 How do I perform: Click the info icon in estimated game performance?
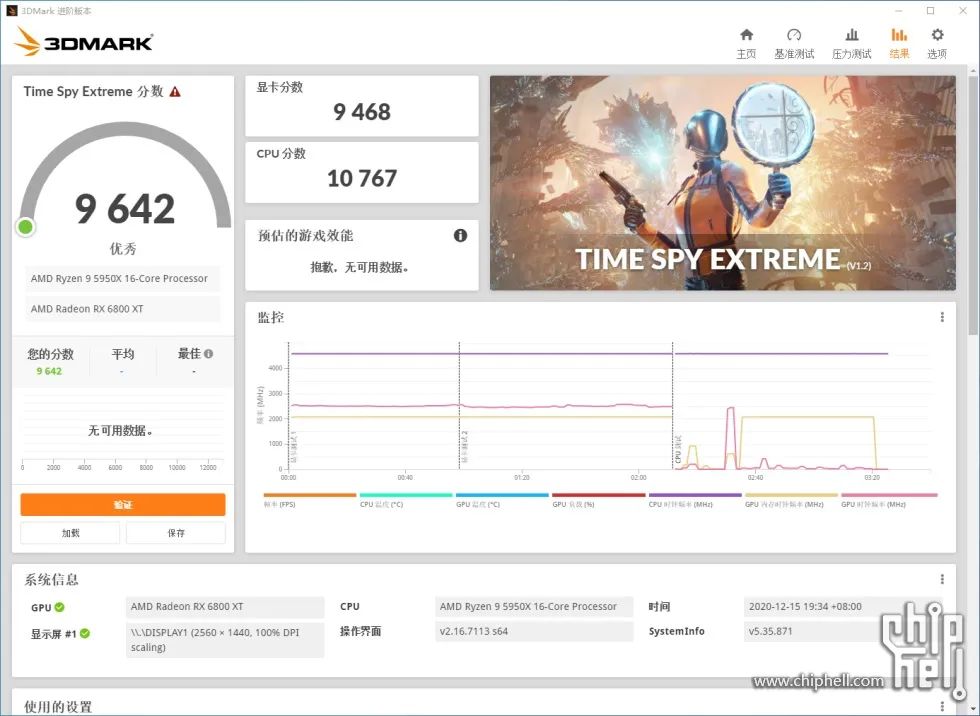[x=461, y=236]
